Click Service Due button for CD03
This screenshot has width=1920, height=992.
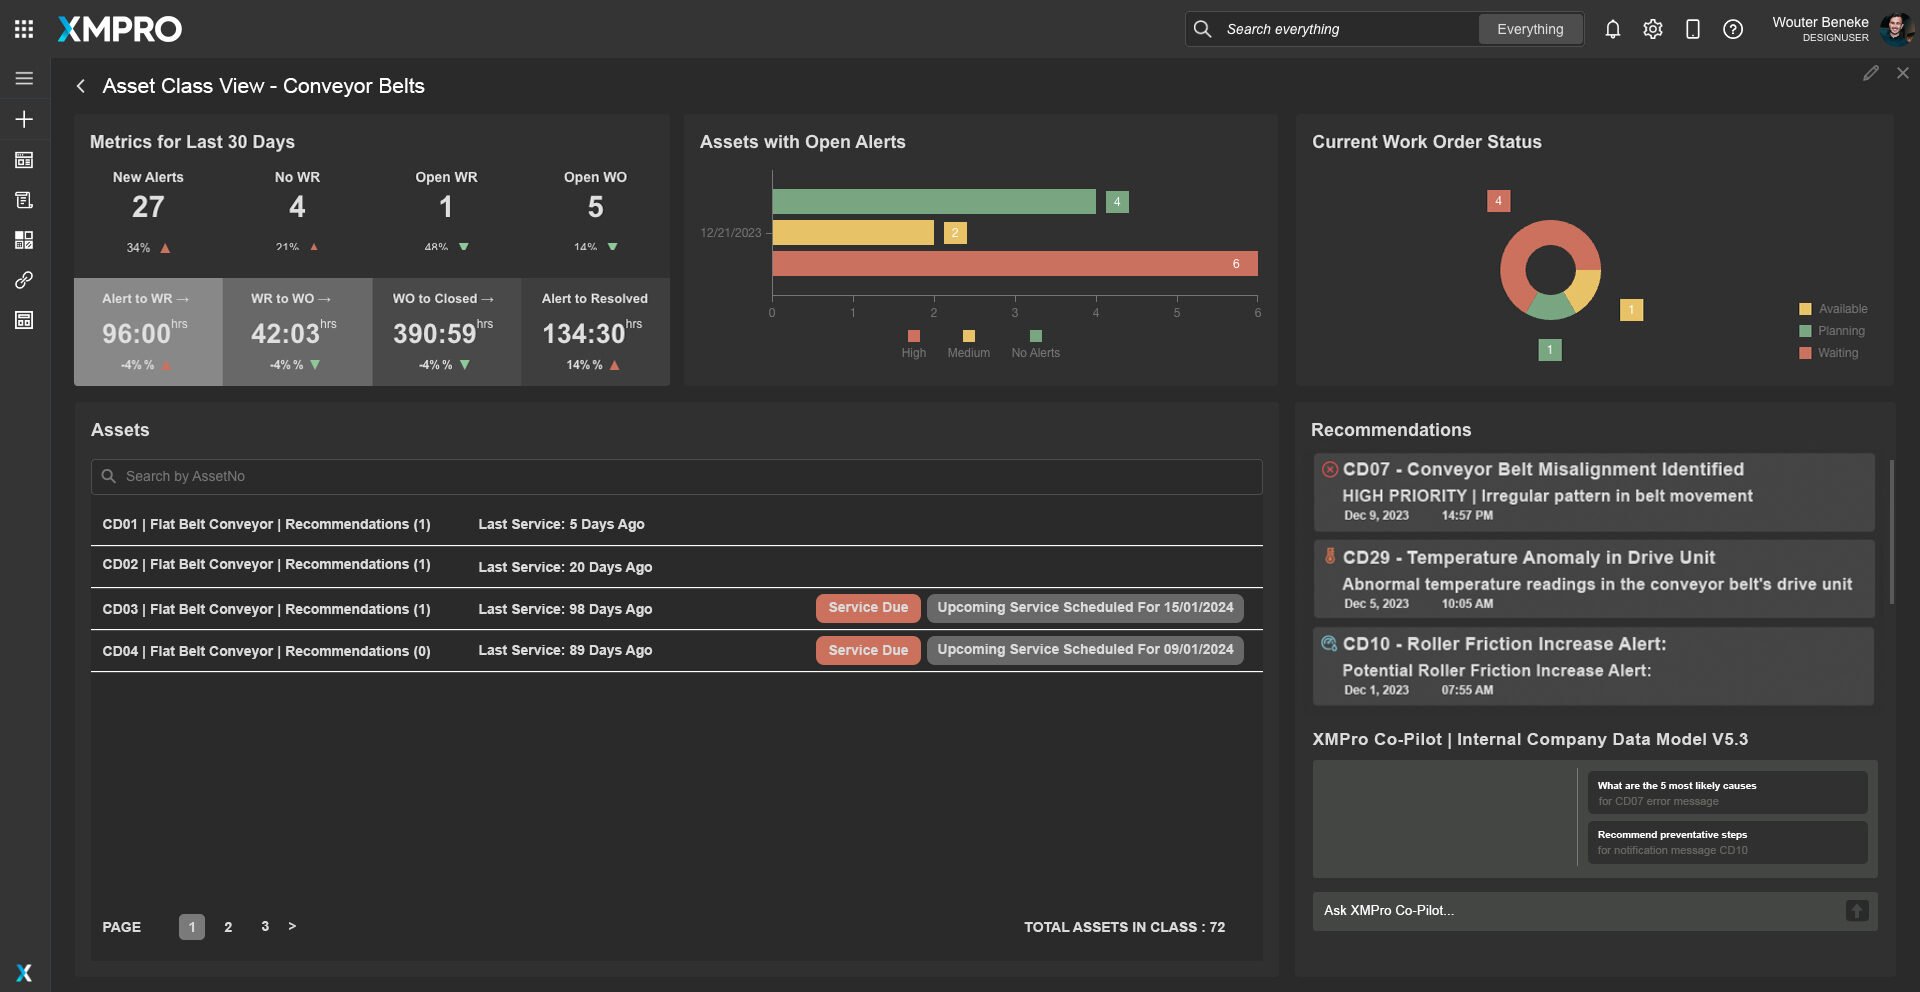point(867,607)
